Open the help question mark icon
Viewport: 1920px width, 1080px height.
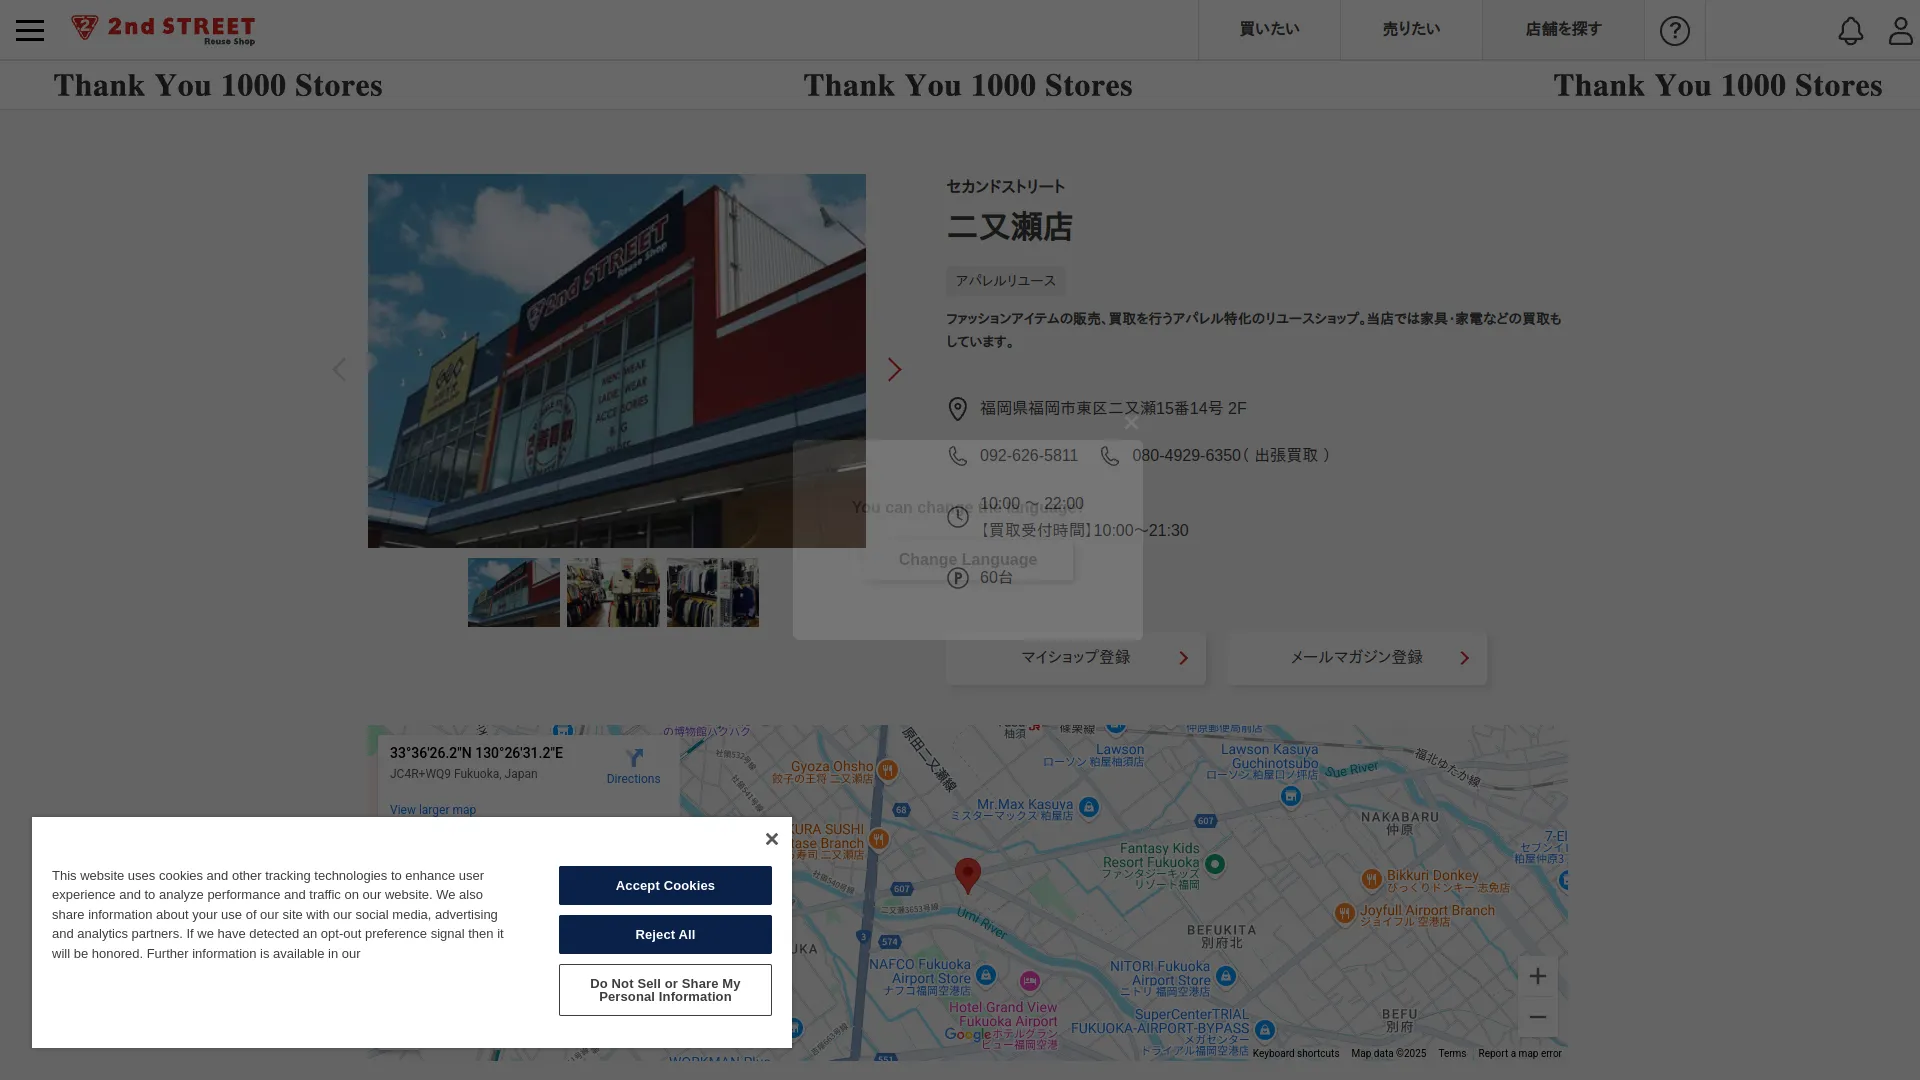(1674, 30)
